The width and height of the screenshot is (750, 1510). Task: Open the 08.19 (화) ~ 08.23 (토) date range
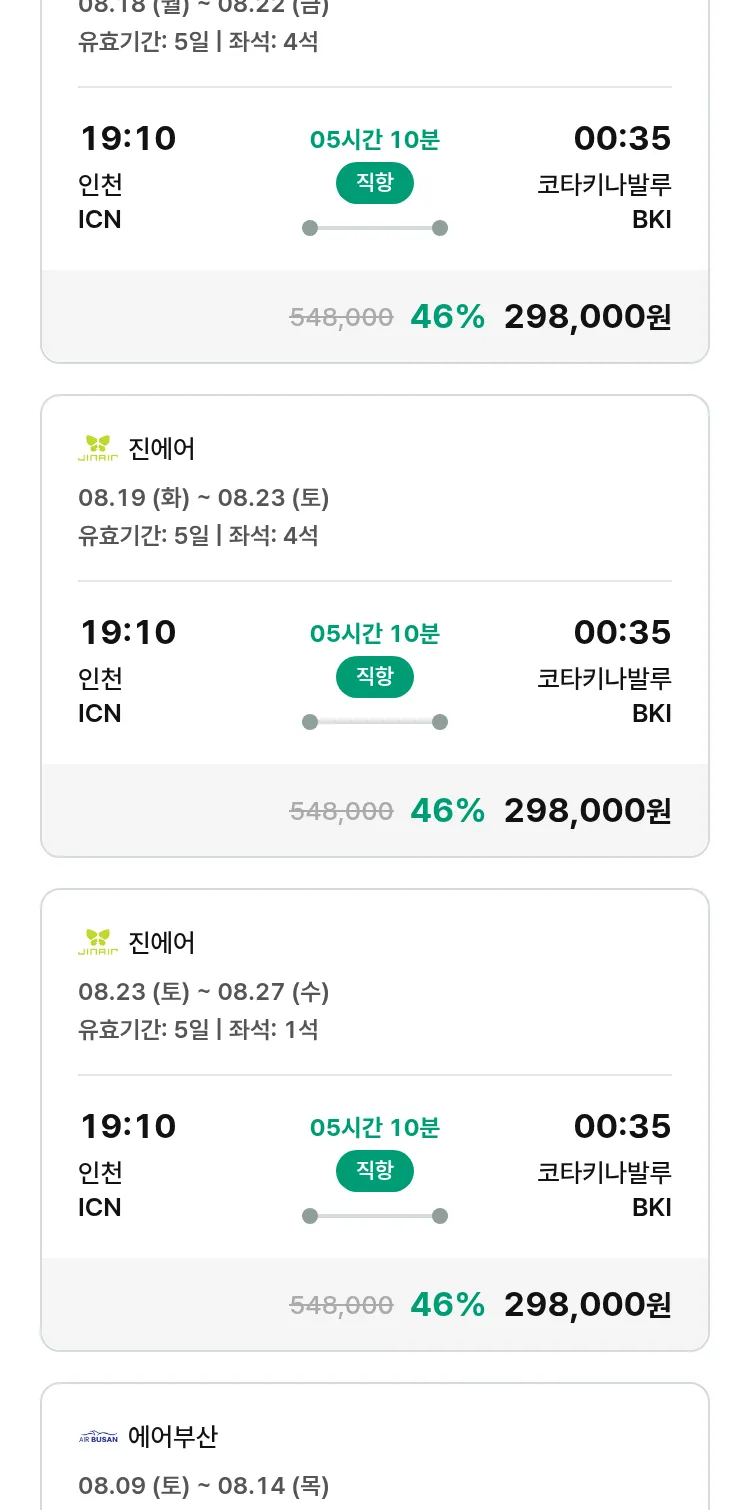[204, 498]
